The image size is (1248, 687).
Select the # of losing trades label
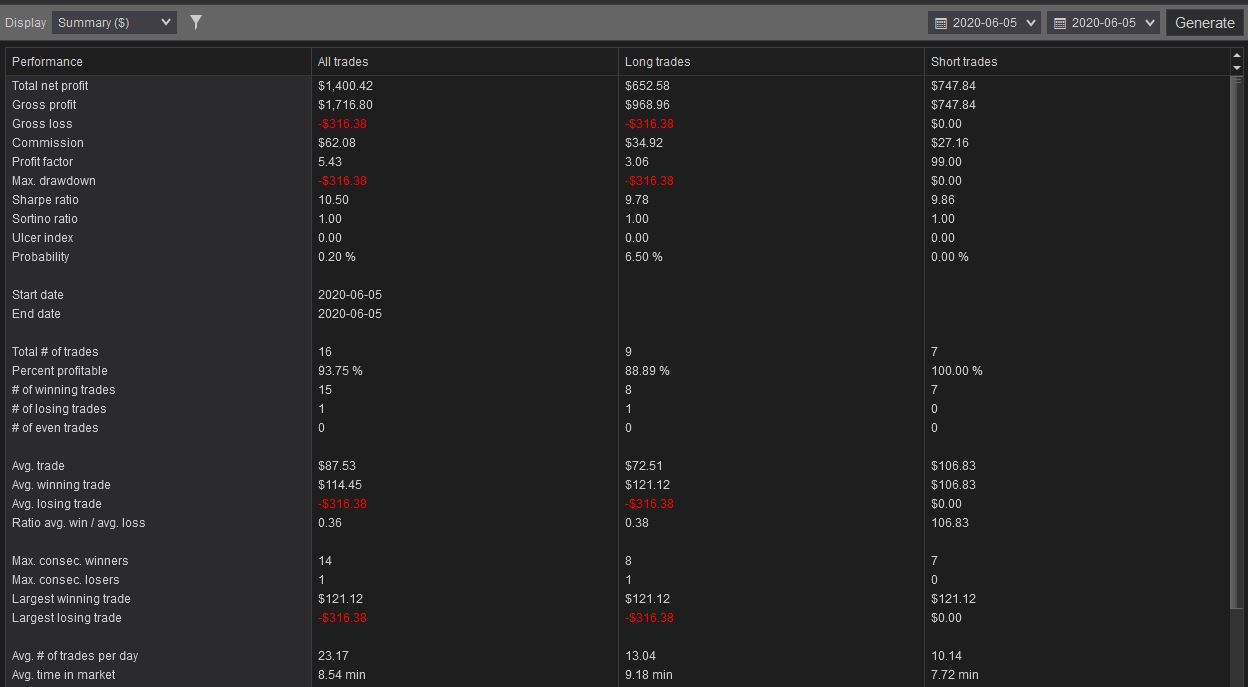[59, 409]
